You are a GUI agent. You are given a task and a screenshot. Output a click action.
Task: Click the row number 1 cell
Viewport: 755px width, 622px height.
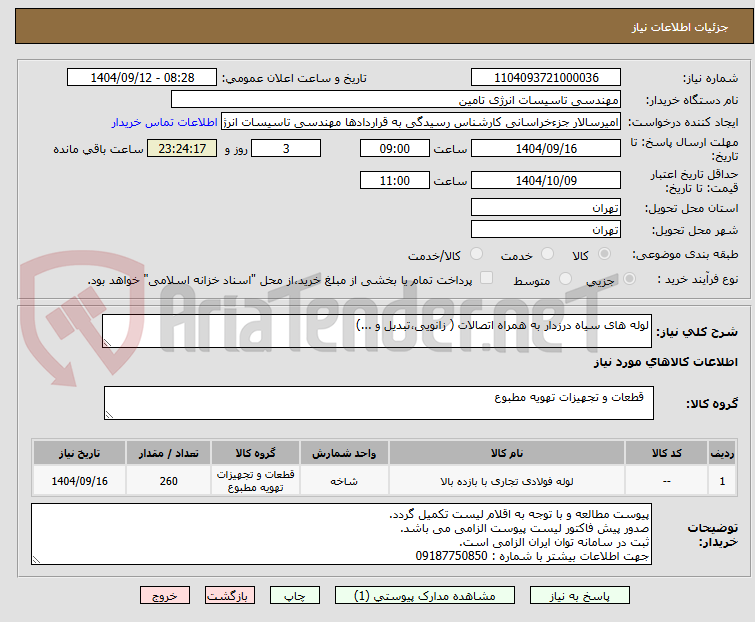[722, 481]
